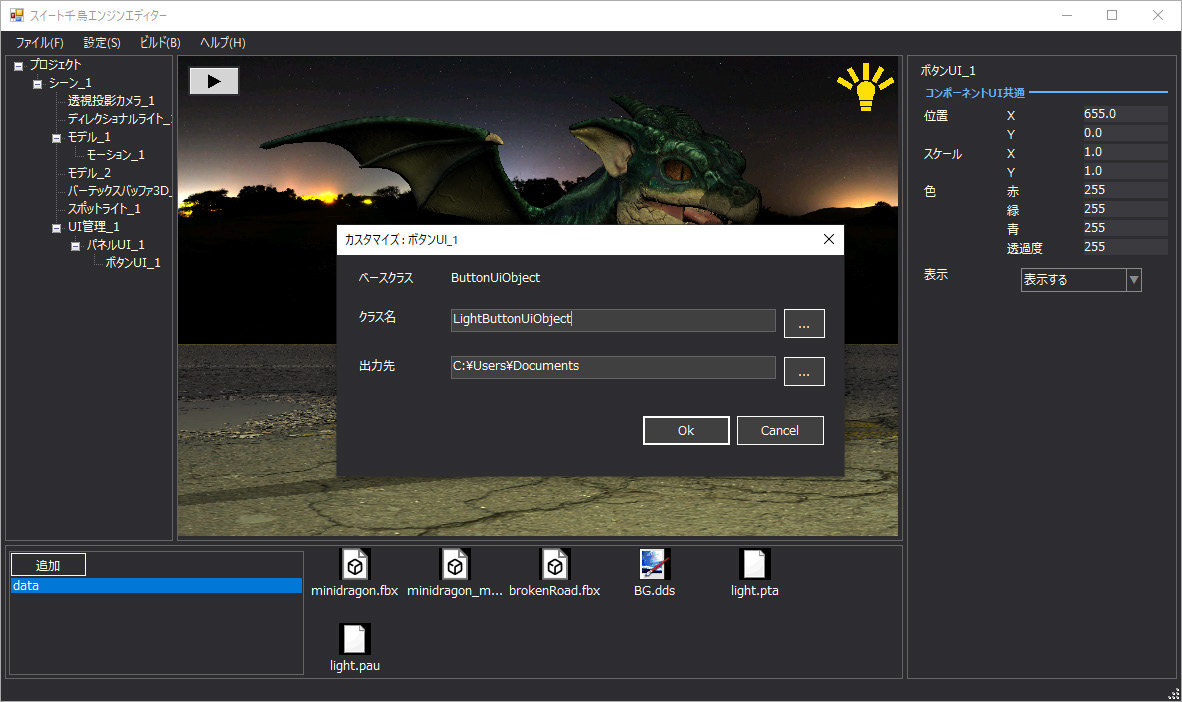Click the play button in the viewport
The height and width of the screenshot is (702, 1182).
[x=214, y=81]
